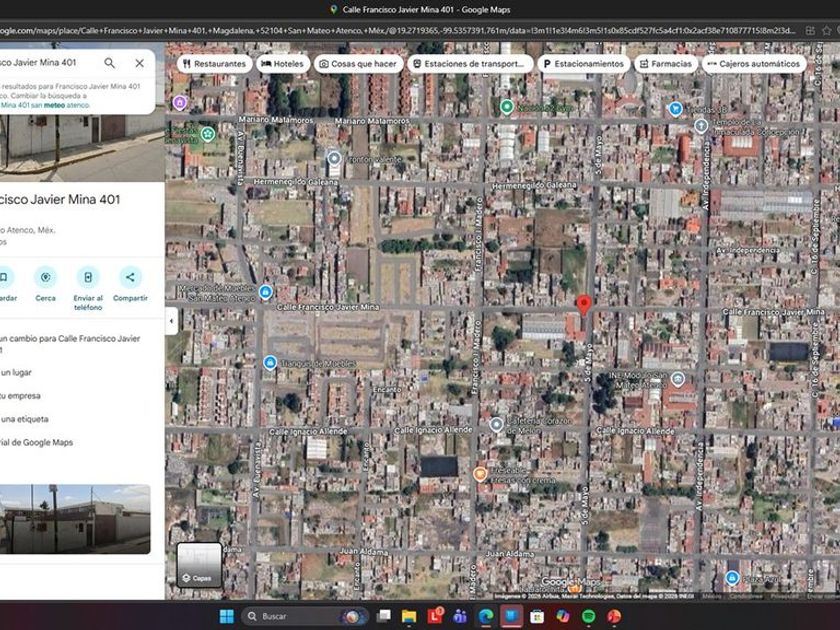840x630 pixels.
Task: Select the Cajeros automáticos chip
Action: pyautogui.click(x=753, y=64)
